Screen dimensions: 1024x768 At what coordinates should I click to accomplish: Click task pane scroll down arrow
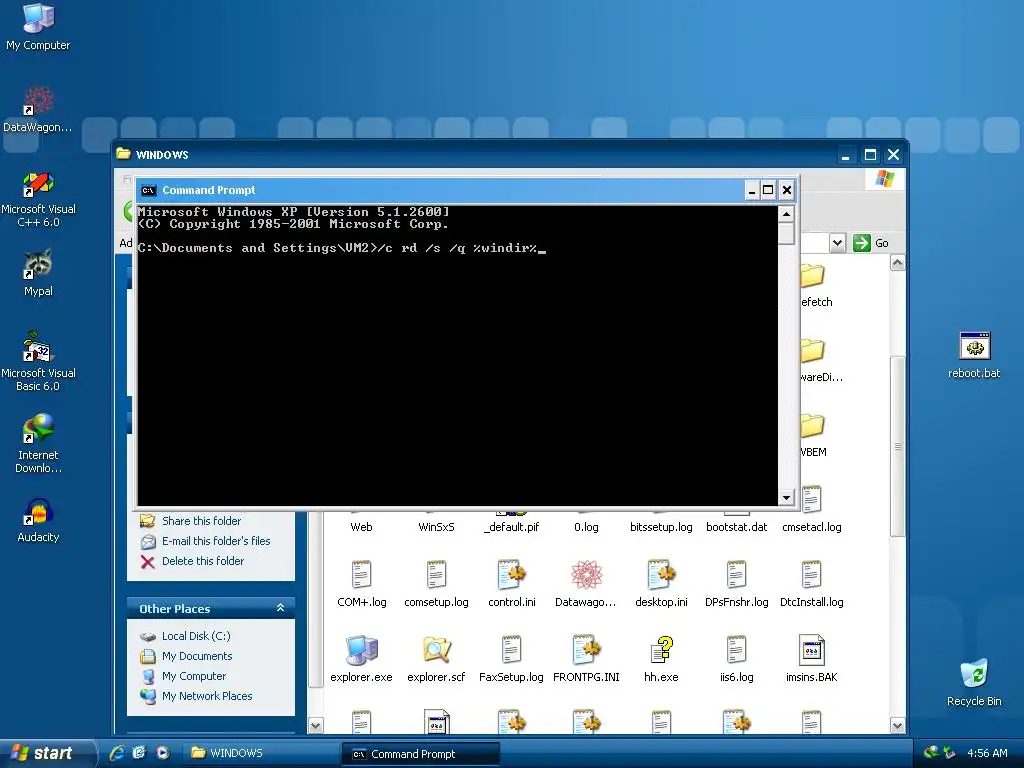(x=315, y=726)
